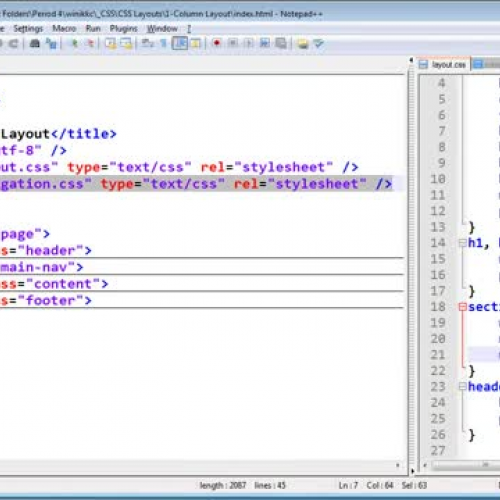
Task: Click the right arrow of left pane scrollbar
Action: (x=397, y=465)
